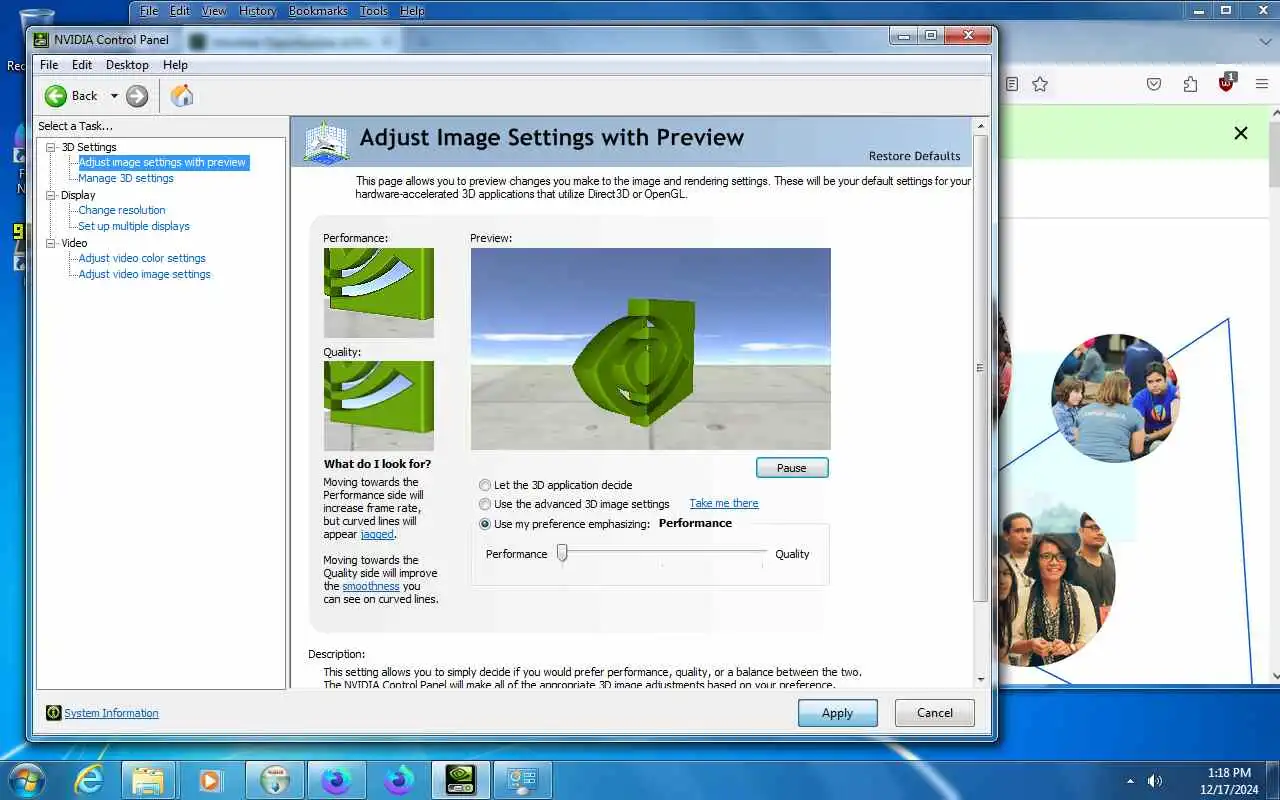Launch Internet Explorer from taskbar
Screen dimensions: 1280x800
(89, 780)
